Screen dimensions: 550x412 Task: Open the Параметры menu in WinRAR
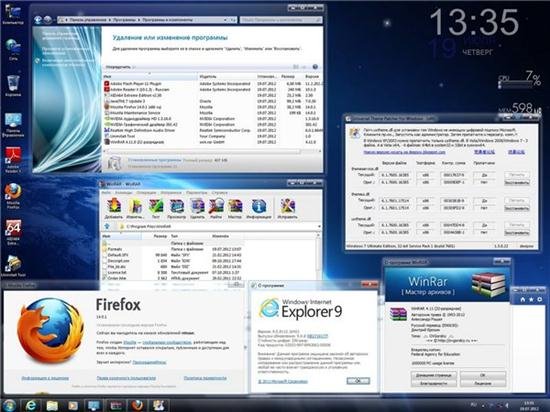pyautogui.click(x=196, y=193)
